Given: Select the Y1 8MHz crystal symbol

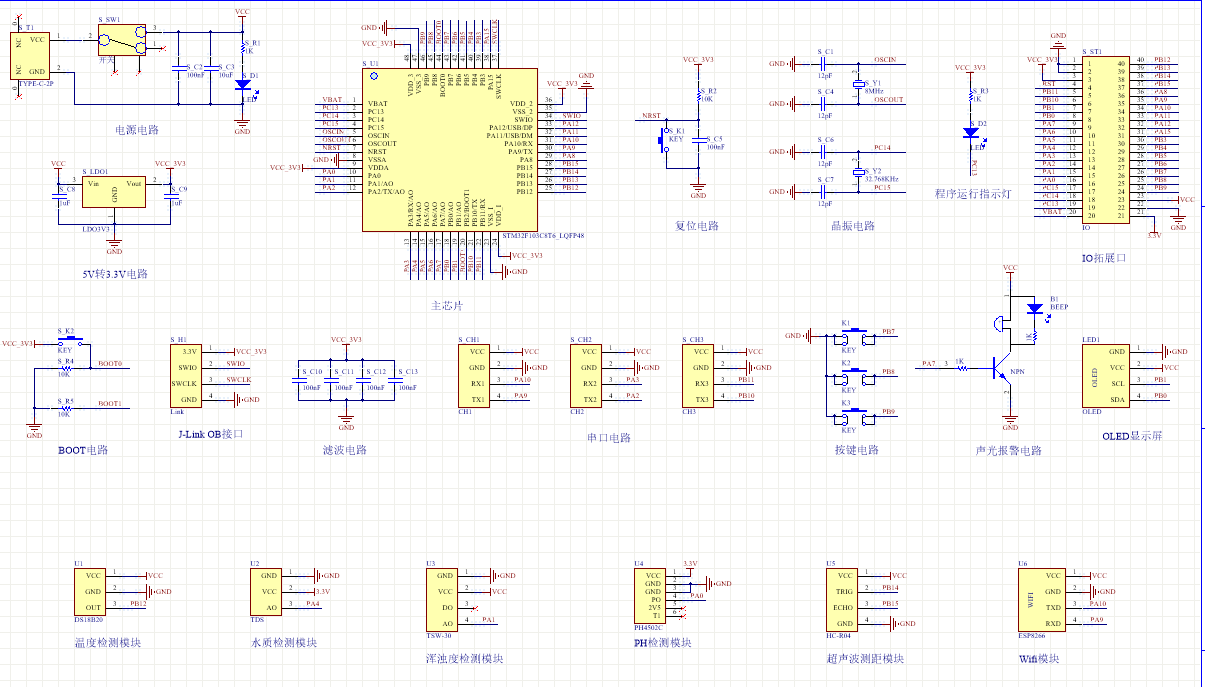Looking at the screenshot, I should click(x=857, y=85).
